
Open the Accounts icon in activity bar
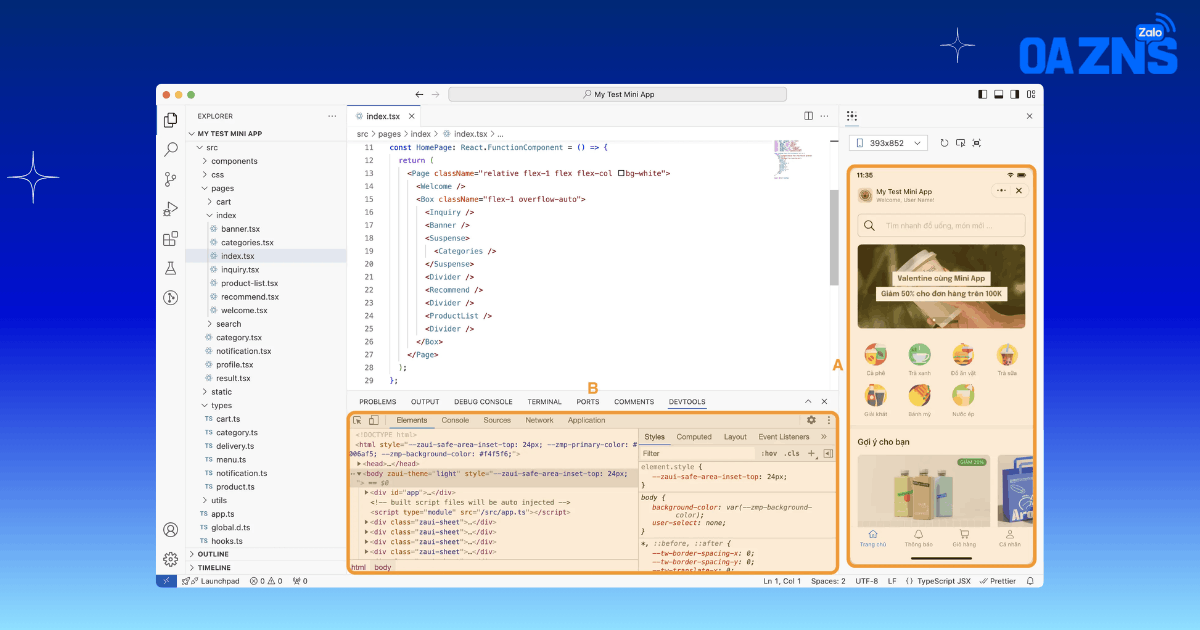point(171,530)
